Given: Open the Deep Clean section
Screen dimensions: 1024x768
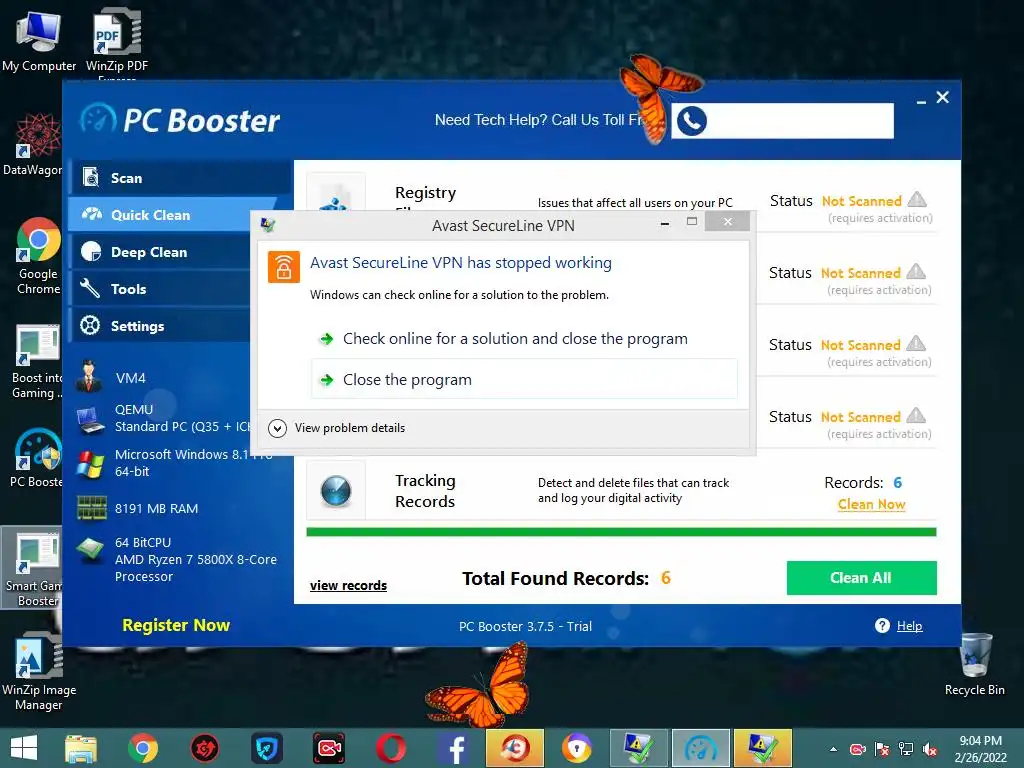Looking at the screenshot, I should click(161, 252).
